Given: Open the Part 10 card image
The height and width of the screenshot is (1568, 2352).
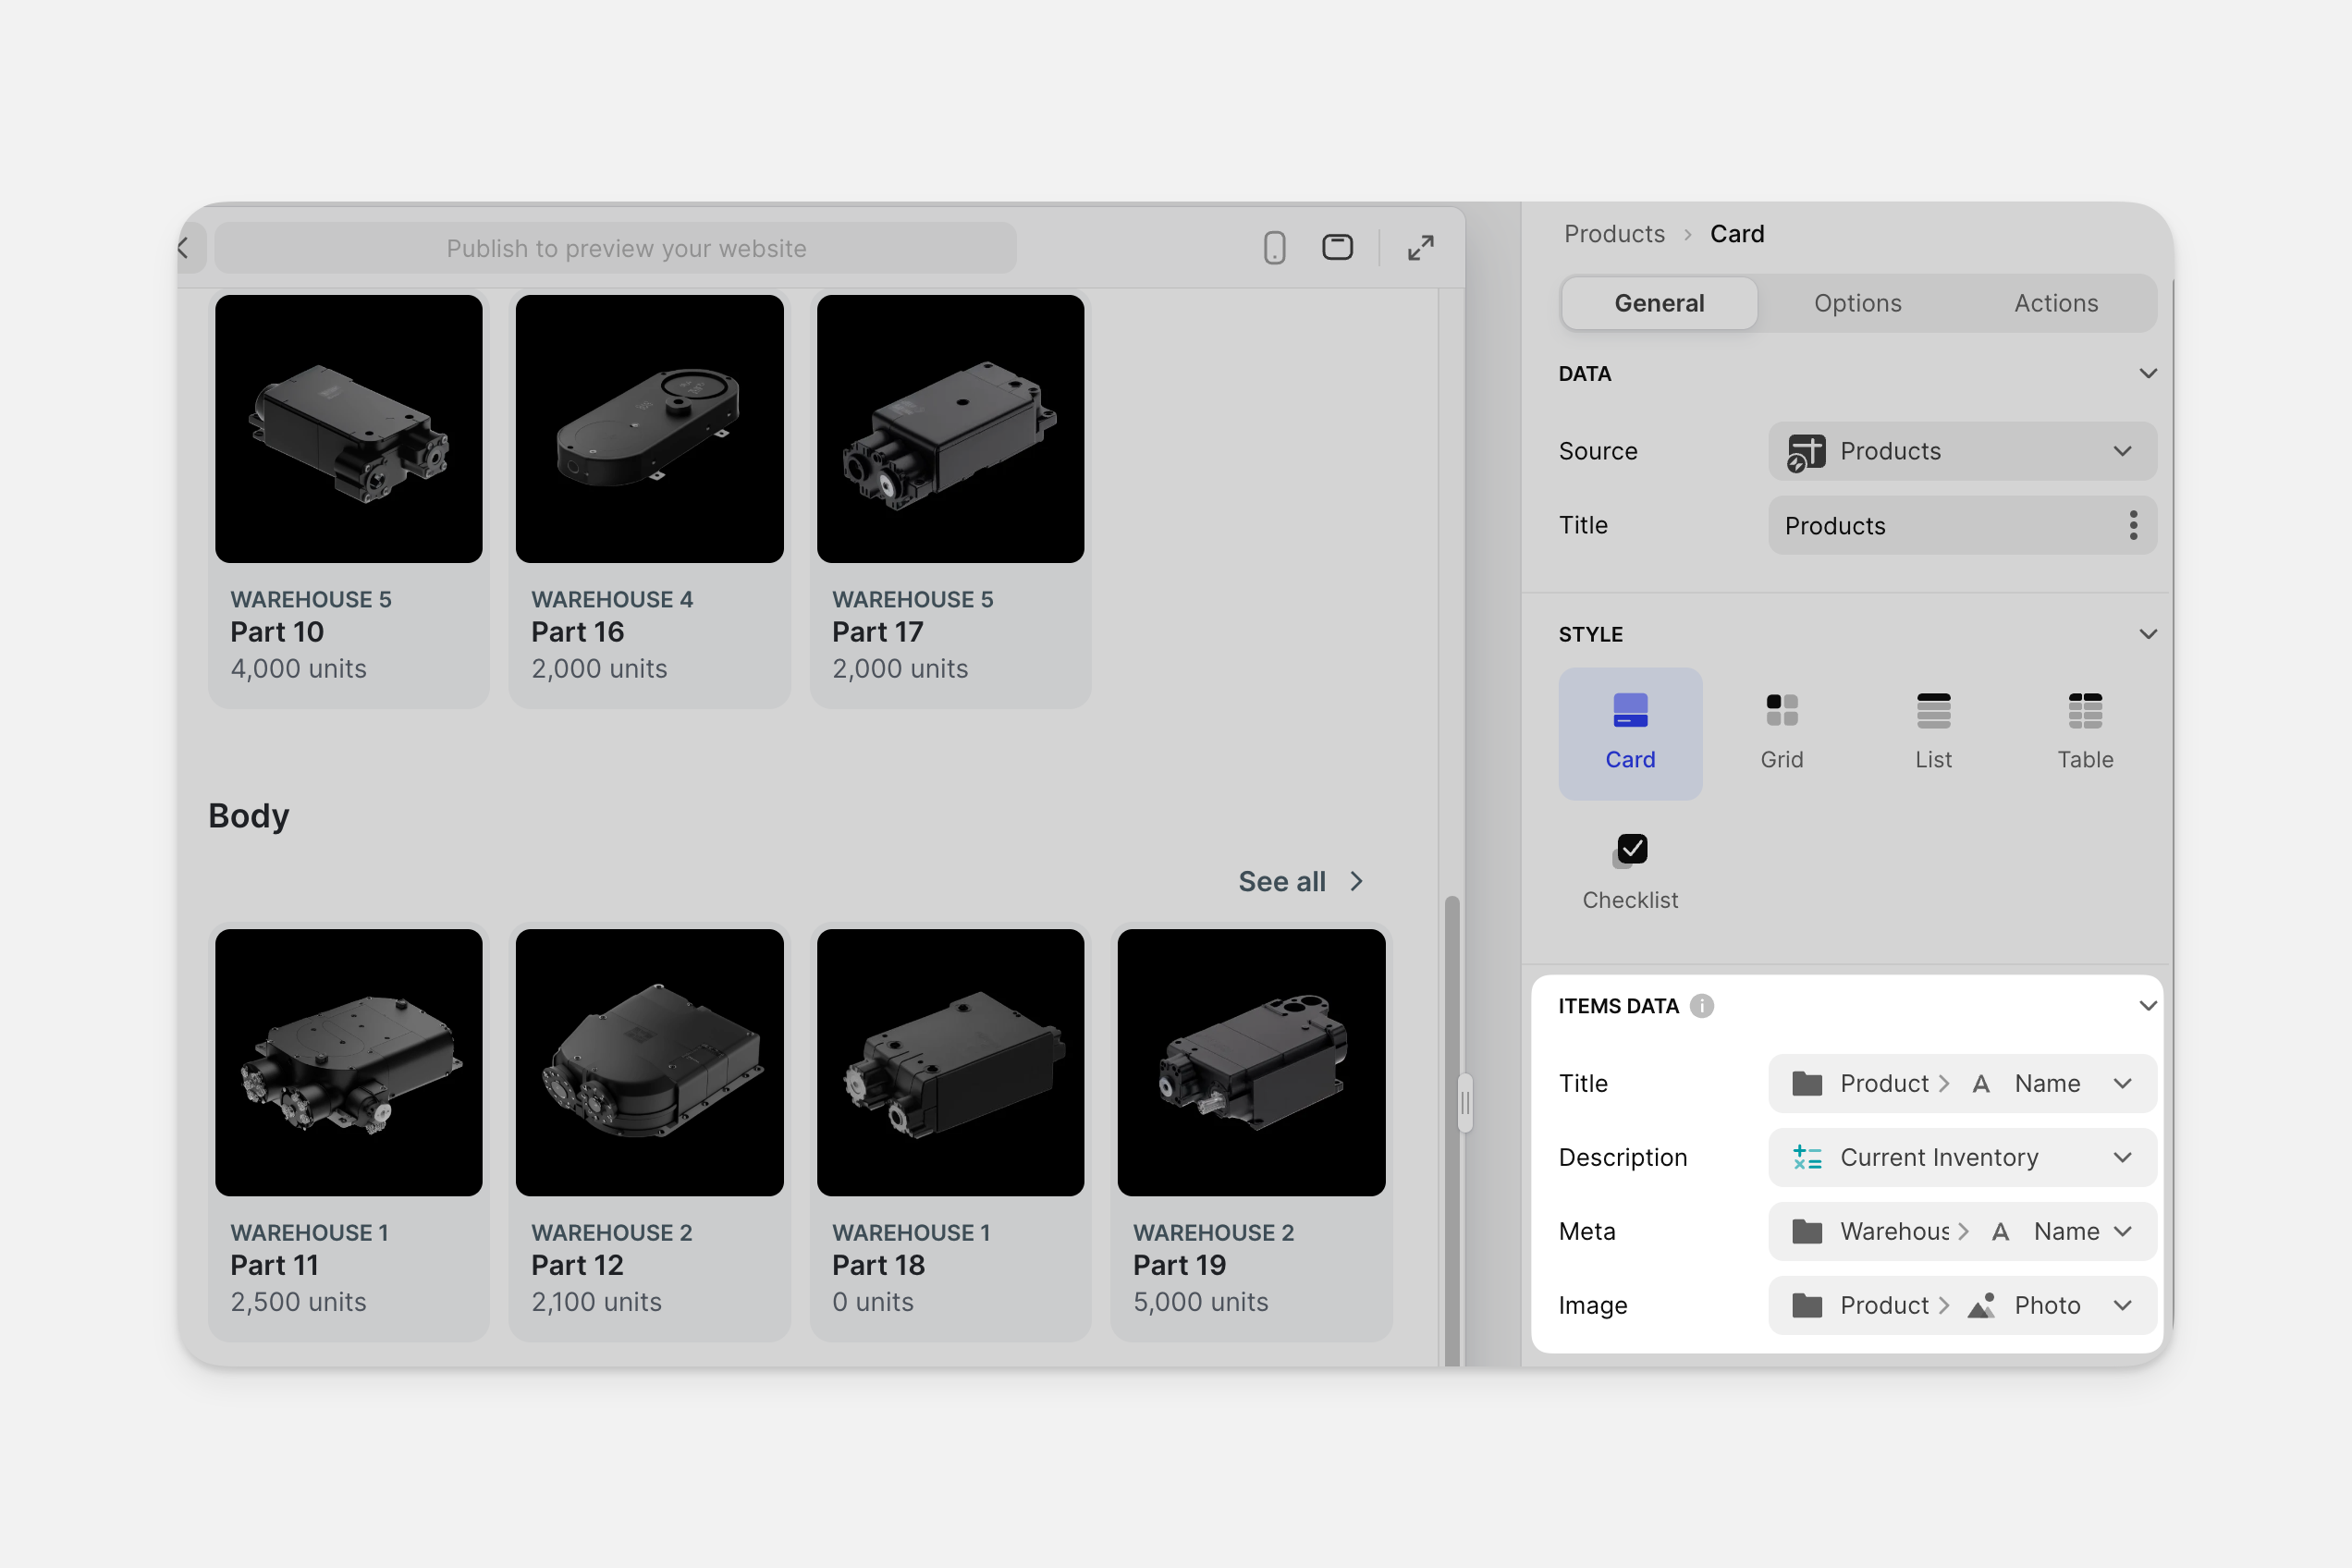Looking at the screenshot, I should pyautogui.click(x=349, y=429).
